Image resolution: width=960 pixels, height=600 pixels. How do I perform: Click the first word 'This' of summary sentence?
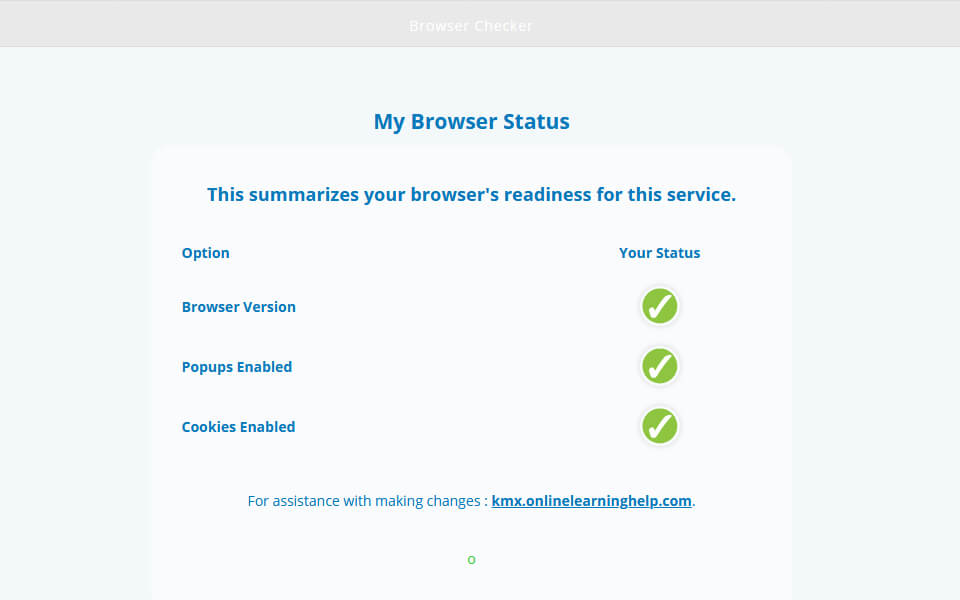(x=225, y=195)
